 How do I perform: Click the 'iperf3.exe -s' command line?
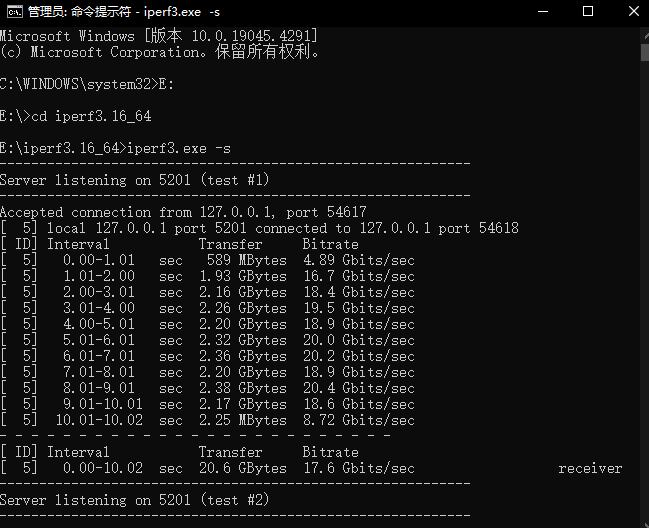pyautogui.click(x=115, y=148)
